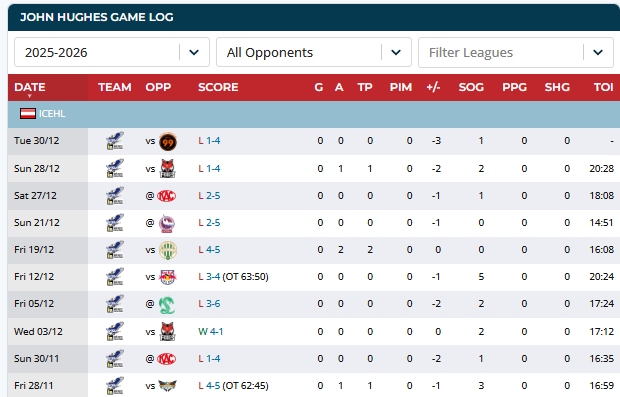Open the Filter Leagues dropdown arrow
The height and width of the screenshot is (397, 620).
[x=598, y=52]
